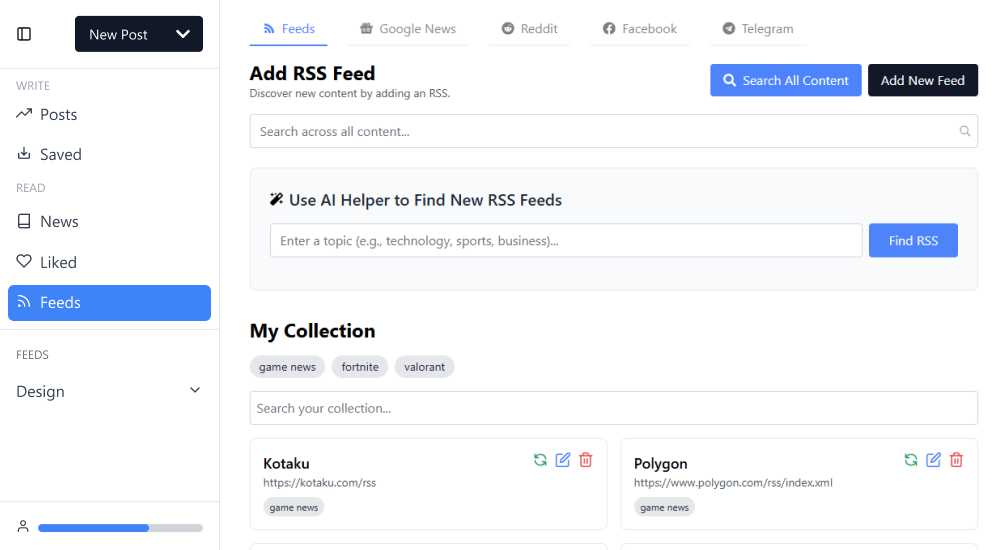Image resolution: width=1000 pixels, height=550 pixels.
Task: Expand the Design feeds group
Action: (195, 391)
